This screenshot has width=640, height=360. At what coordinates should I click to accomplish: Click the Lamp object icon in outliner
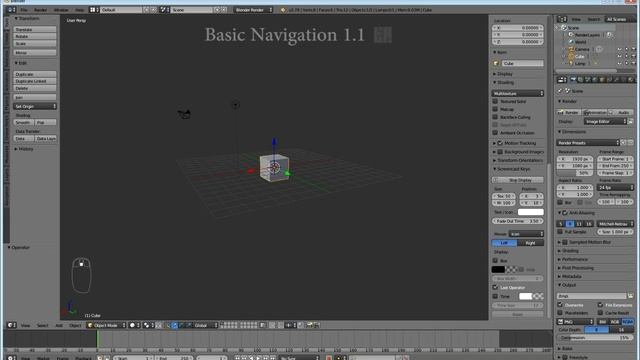571,64
